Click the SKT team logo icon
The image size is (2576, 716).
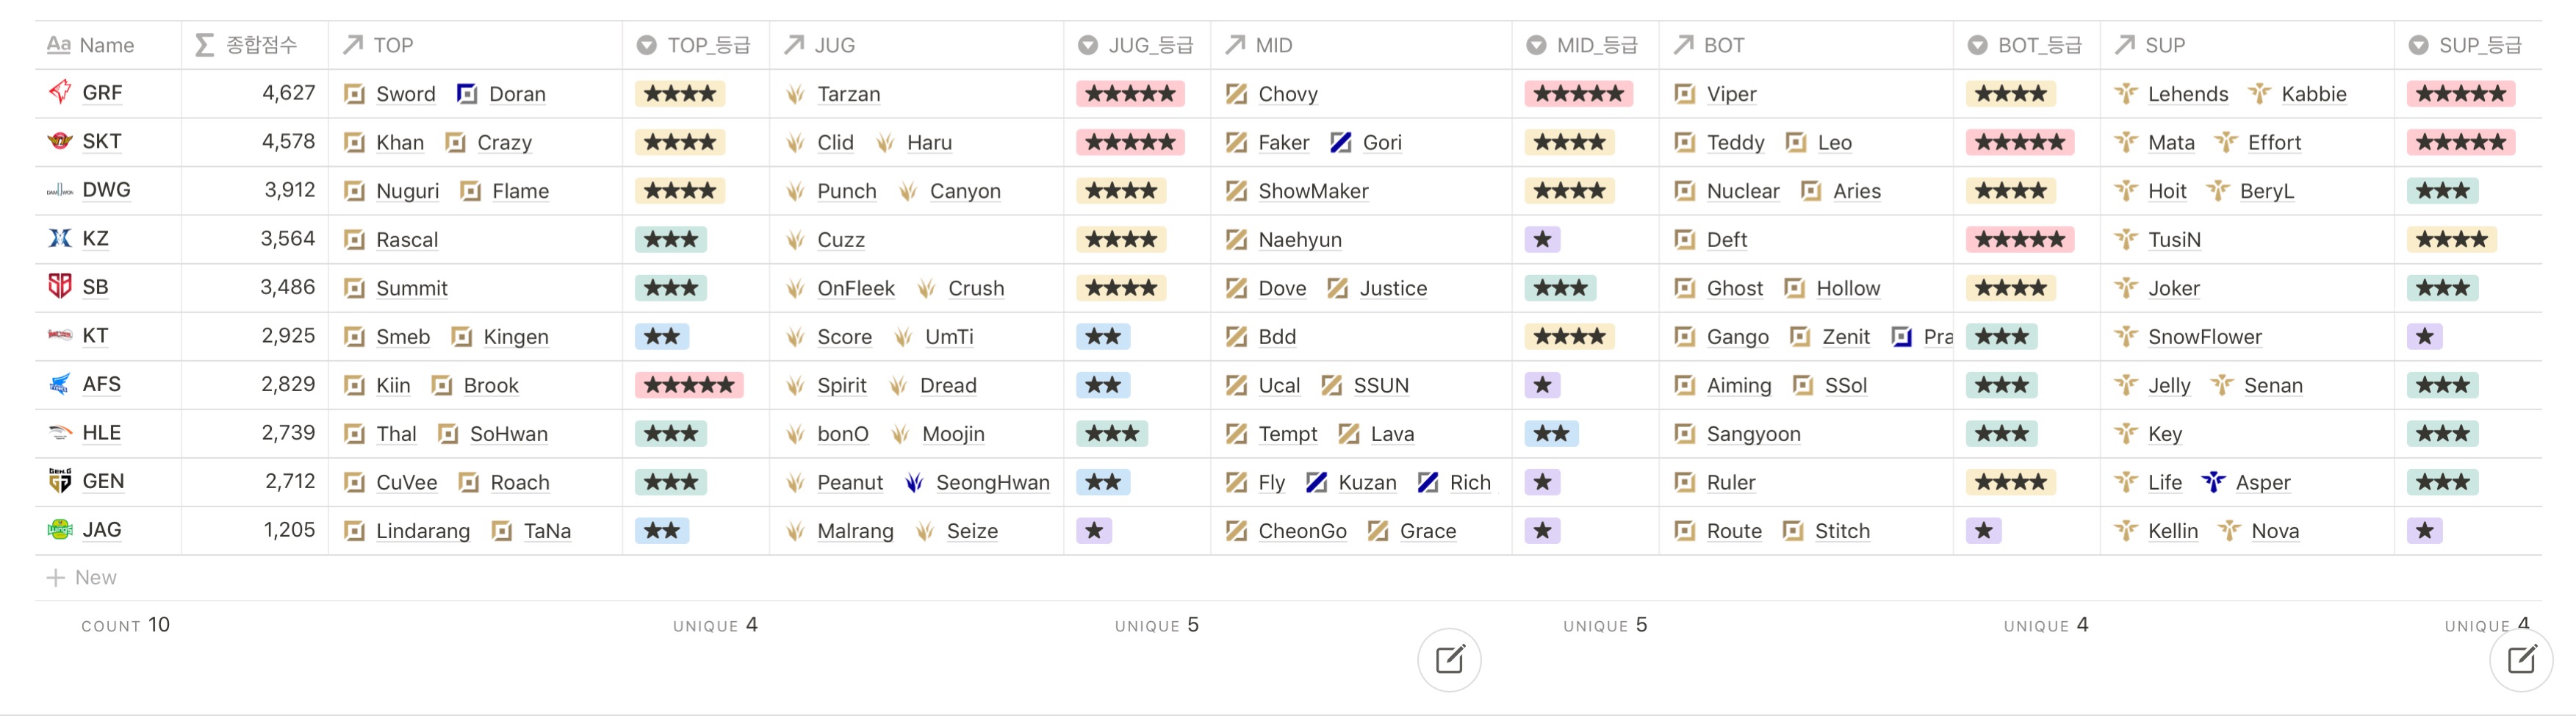coord(60,141)
